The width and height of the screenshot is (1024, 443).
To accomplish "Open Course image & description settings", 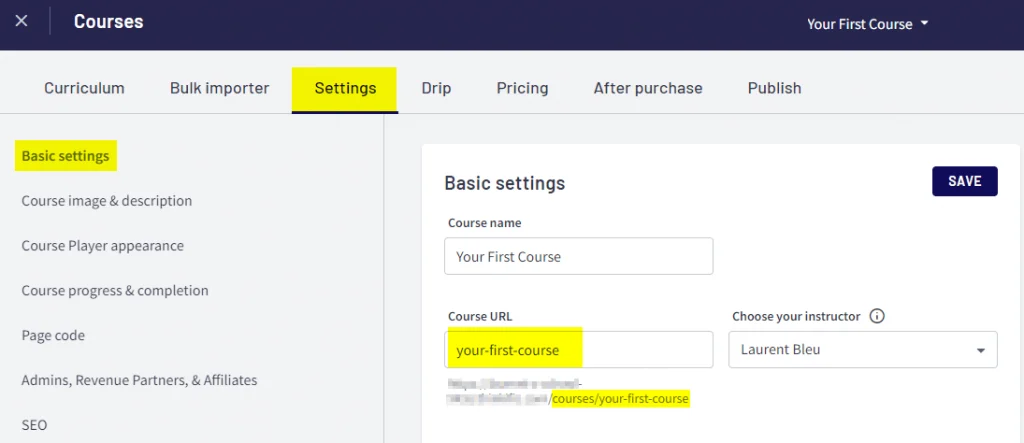I will tap(107, 201).
